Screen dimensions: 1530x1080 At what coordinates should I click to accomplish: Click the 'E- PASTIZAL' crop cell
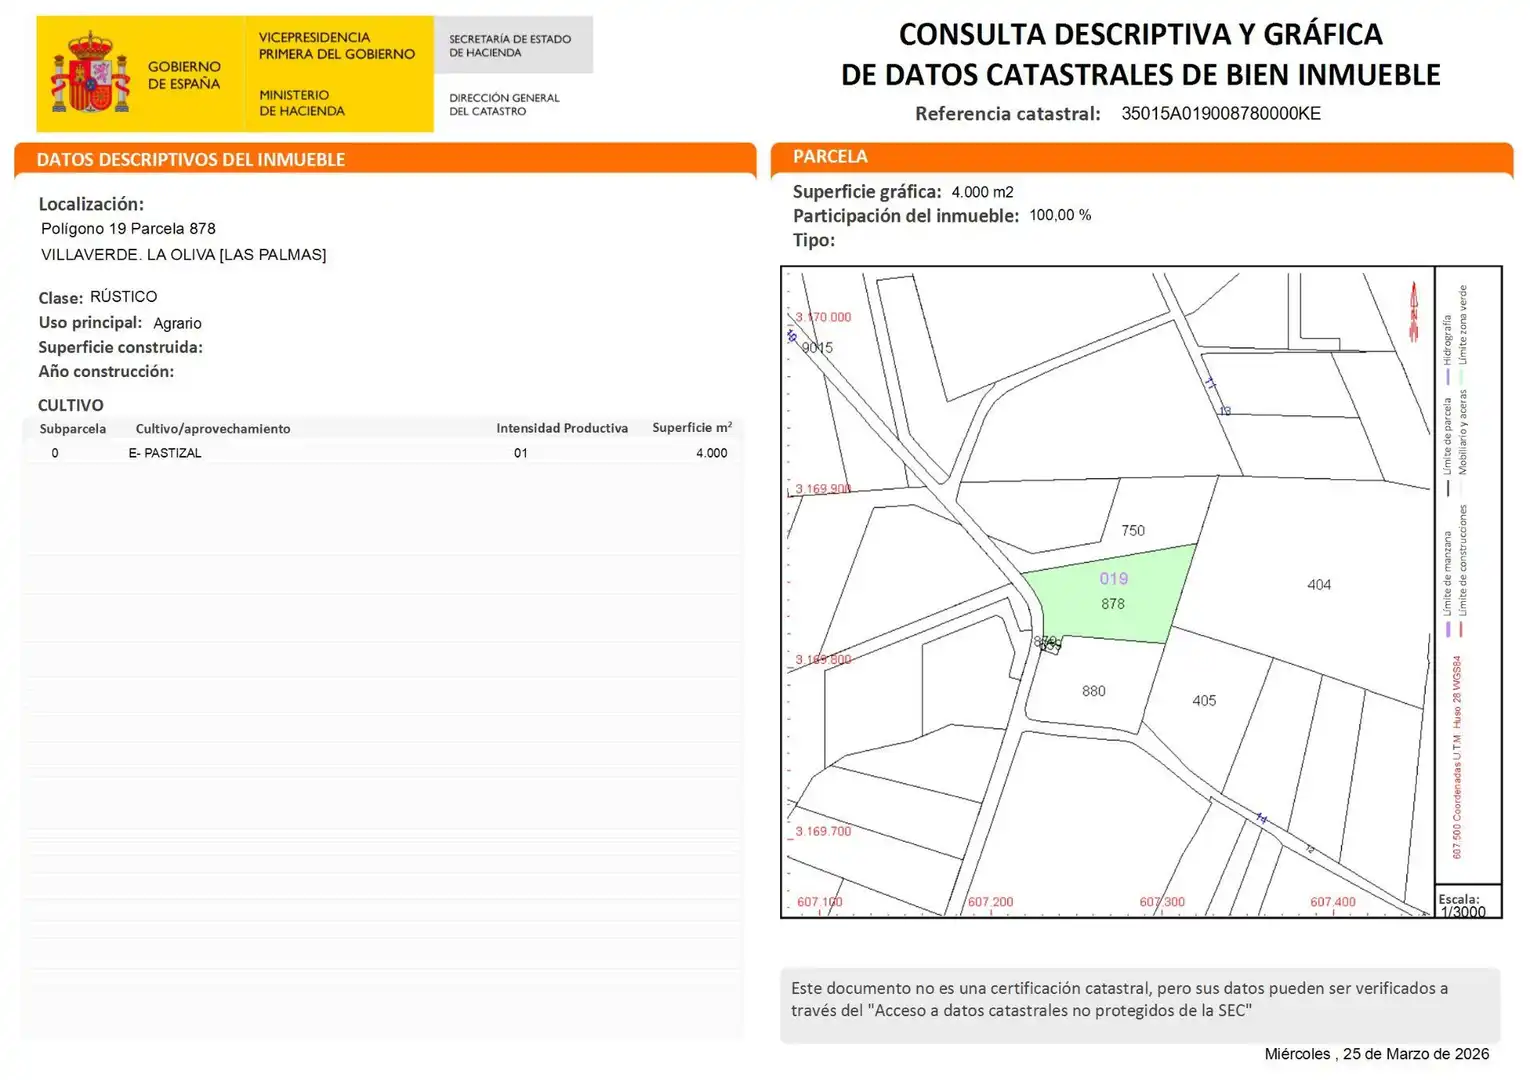pos(165,453)
